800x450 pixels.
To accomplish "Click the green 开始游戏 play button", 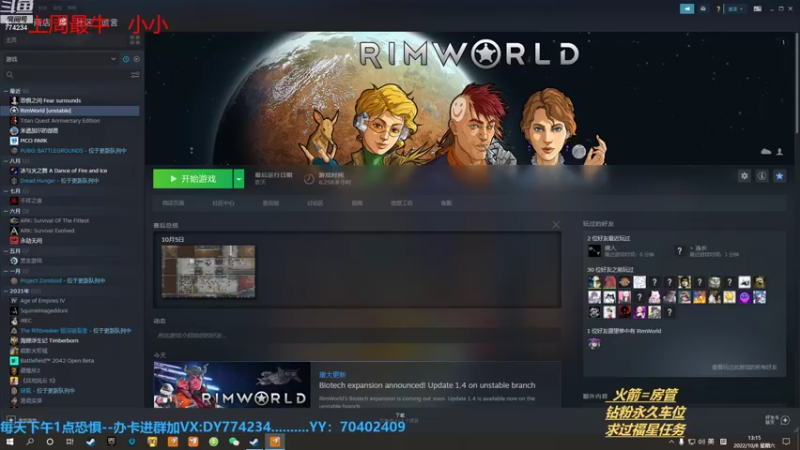I will point(193,179).
